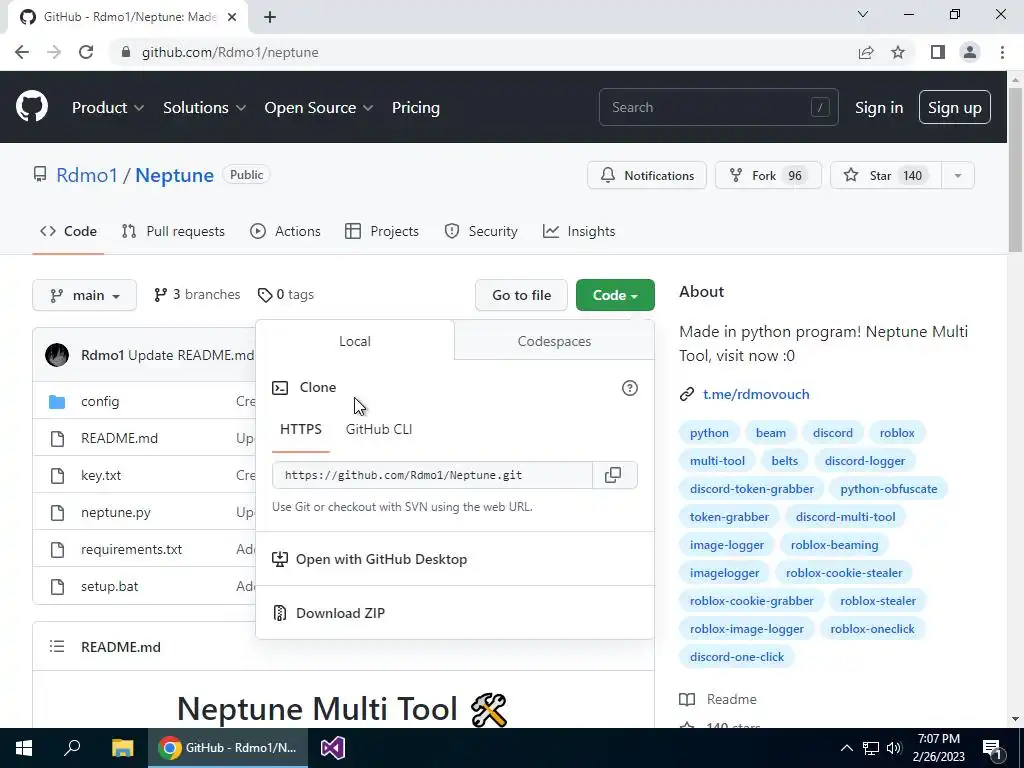This screenshot has width=1024, height=768.
Task: Toggle the green Code dropdown button
Action: tap(615, 295)
